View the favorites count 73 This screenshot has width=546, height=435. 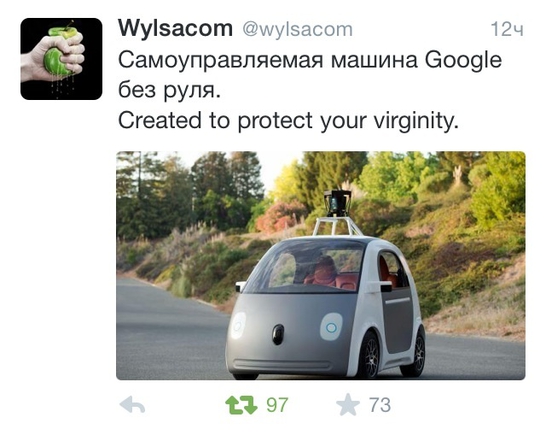point(380,405)
